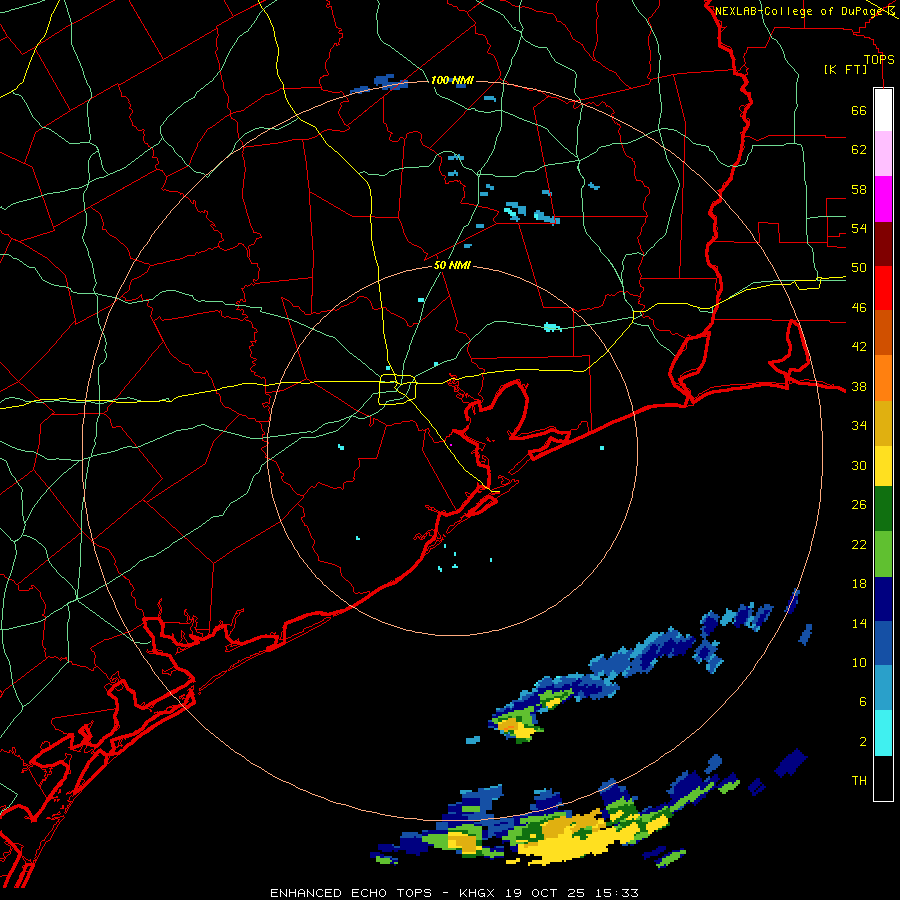
Task: Select the '14' scale label
Action: point(859,623)
